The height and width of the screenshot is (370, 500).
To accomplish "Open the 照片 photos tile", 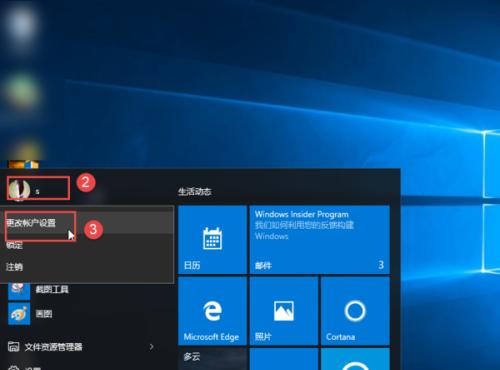I will pyautogui.click(x=284, y=311).
